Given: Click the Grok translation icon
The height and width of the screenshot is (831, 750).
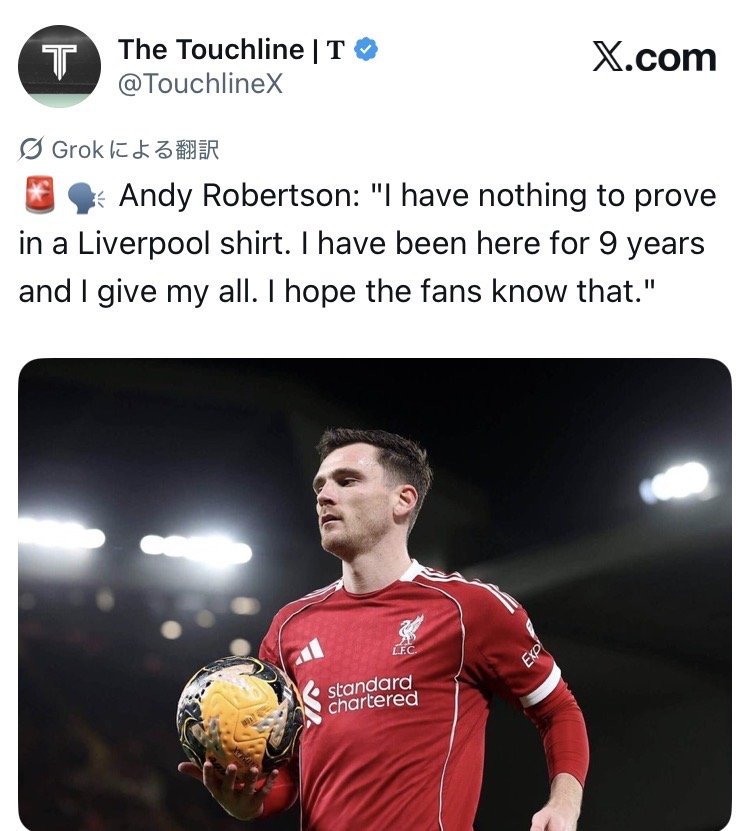Looking at the screenshot, I should pyautogui.click(x=31, y=149).
